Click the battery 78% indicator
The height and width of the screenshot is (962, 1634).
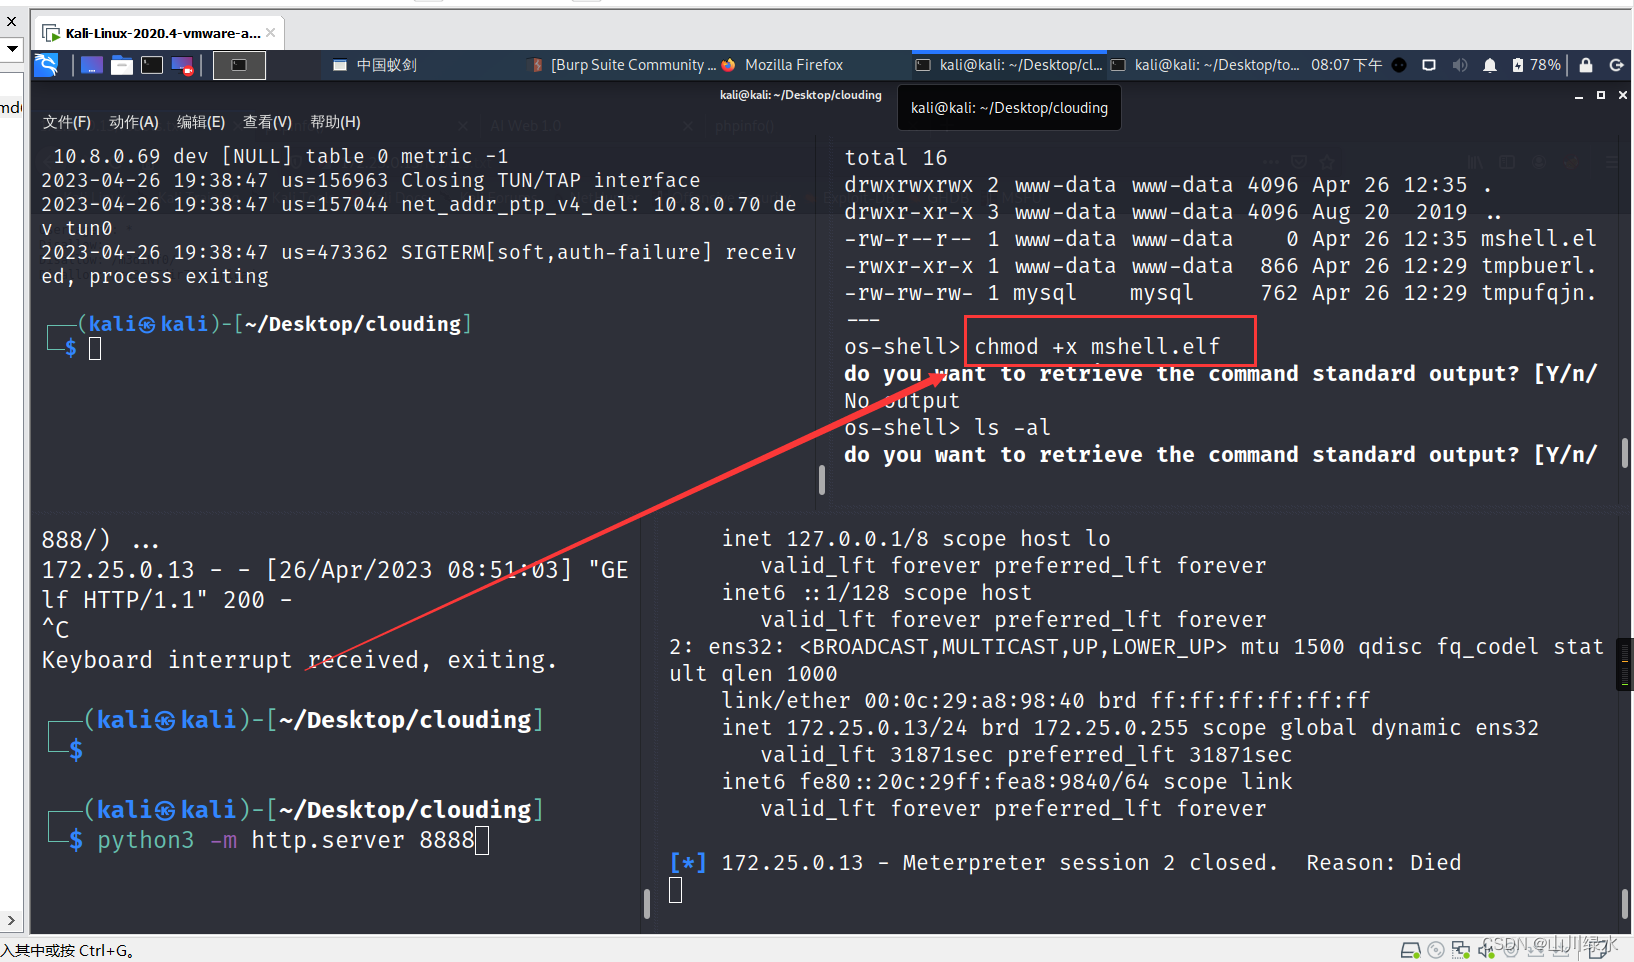(1536, 65)
